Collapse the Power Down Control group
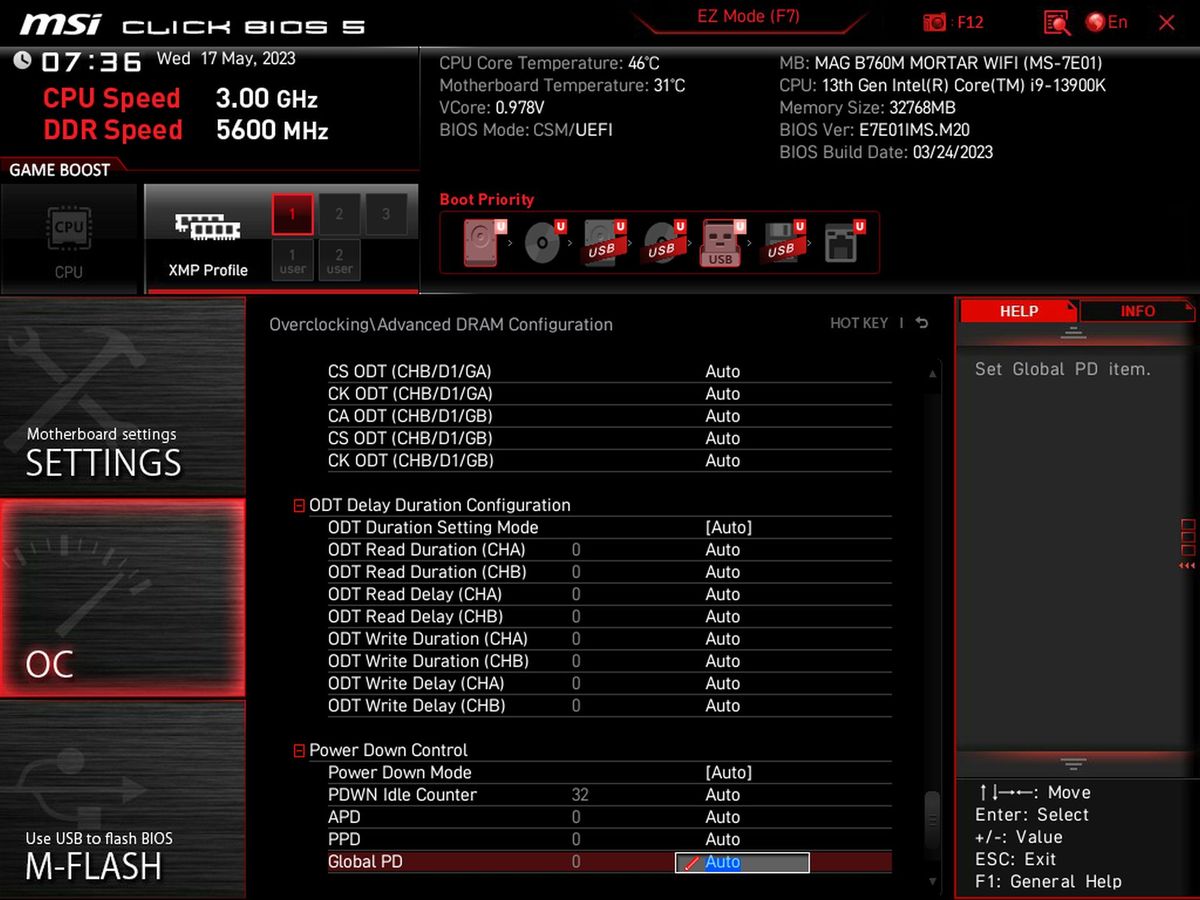Viewport: 1200px width, 900px height. click(x=299, y=751)
